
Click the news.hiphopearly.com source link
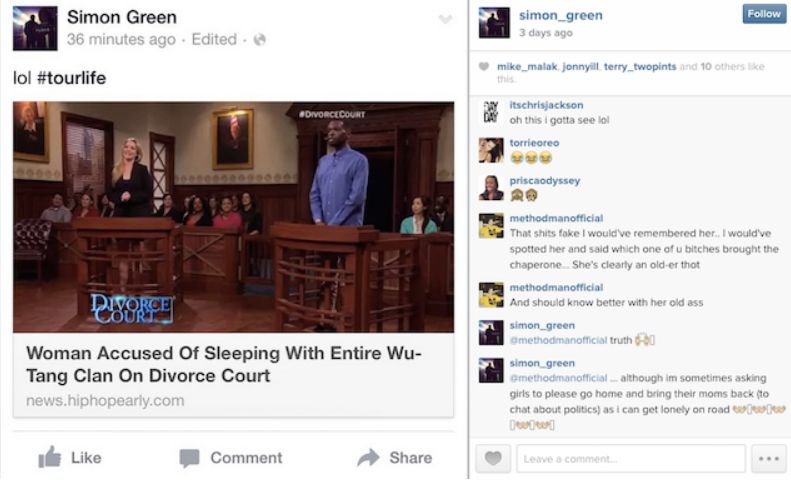pos(105,401)
